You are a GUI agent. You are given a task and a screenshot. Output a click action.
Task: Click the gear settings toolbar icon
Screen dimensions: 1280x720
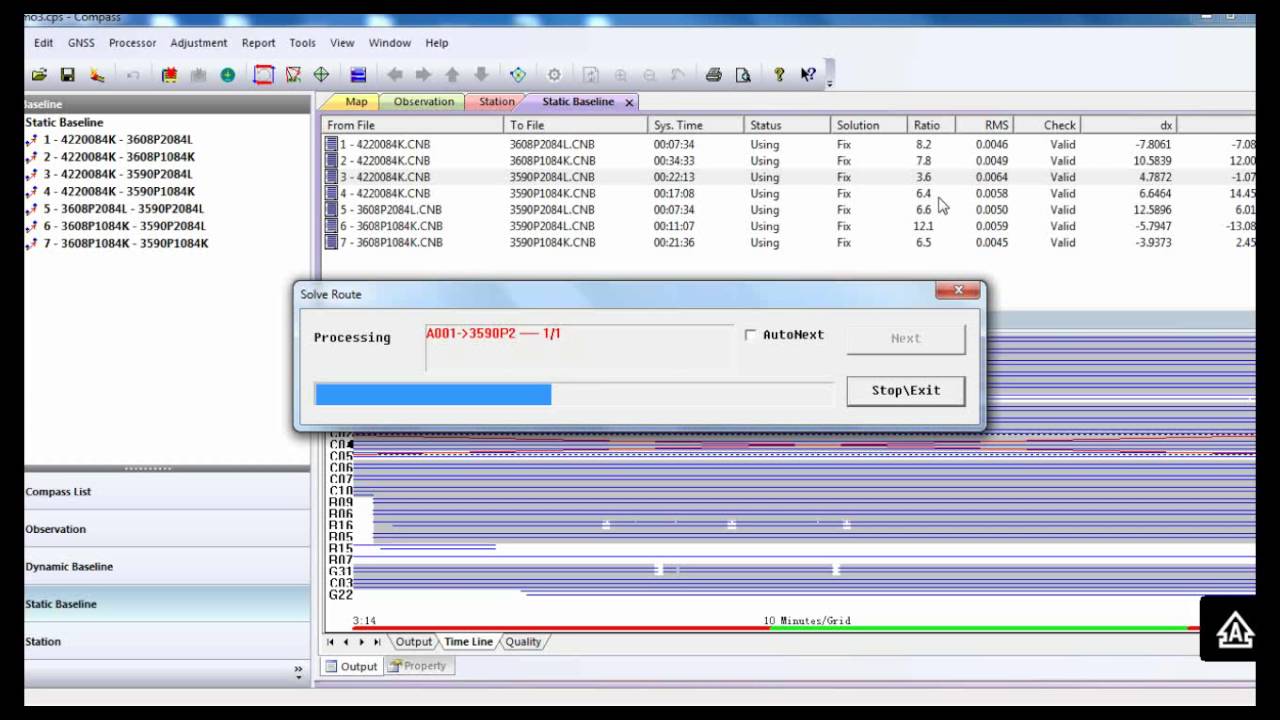point(554,75)
